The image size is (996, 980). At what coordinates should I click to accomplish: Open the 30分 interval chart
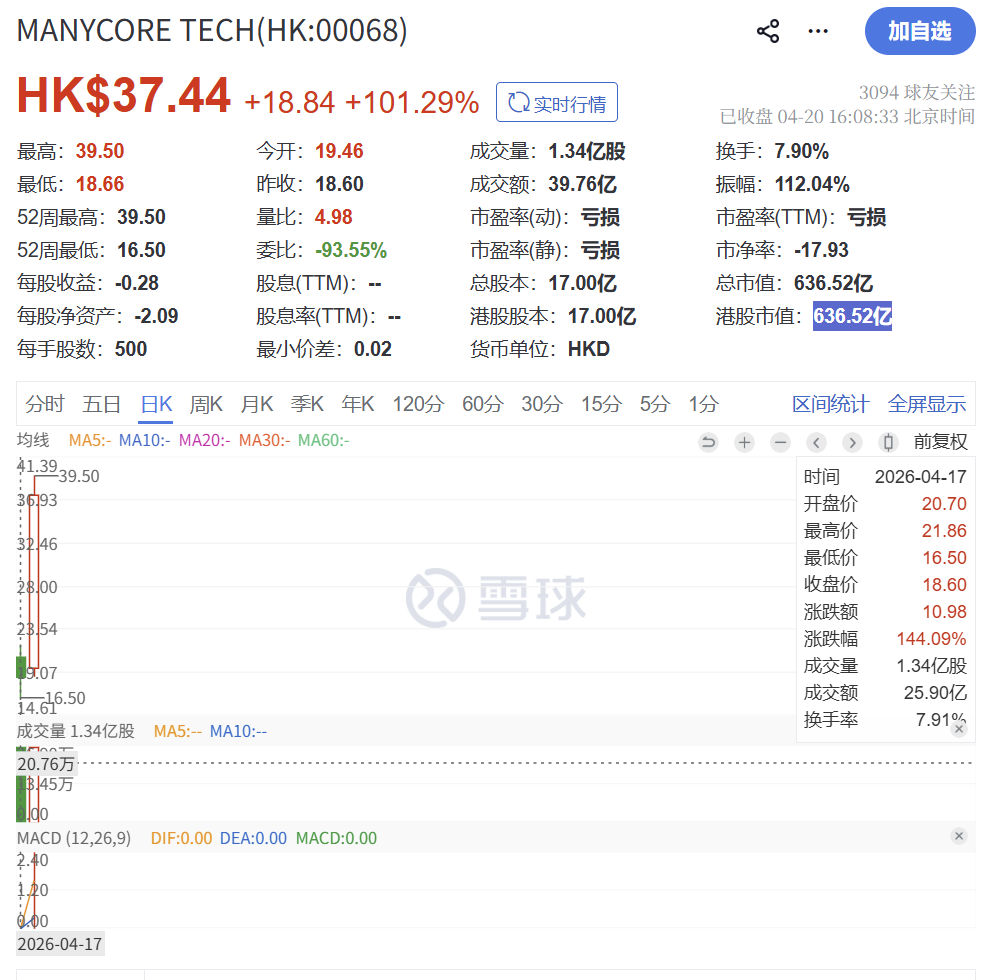point(542,404)
